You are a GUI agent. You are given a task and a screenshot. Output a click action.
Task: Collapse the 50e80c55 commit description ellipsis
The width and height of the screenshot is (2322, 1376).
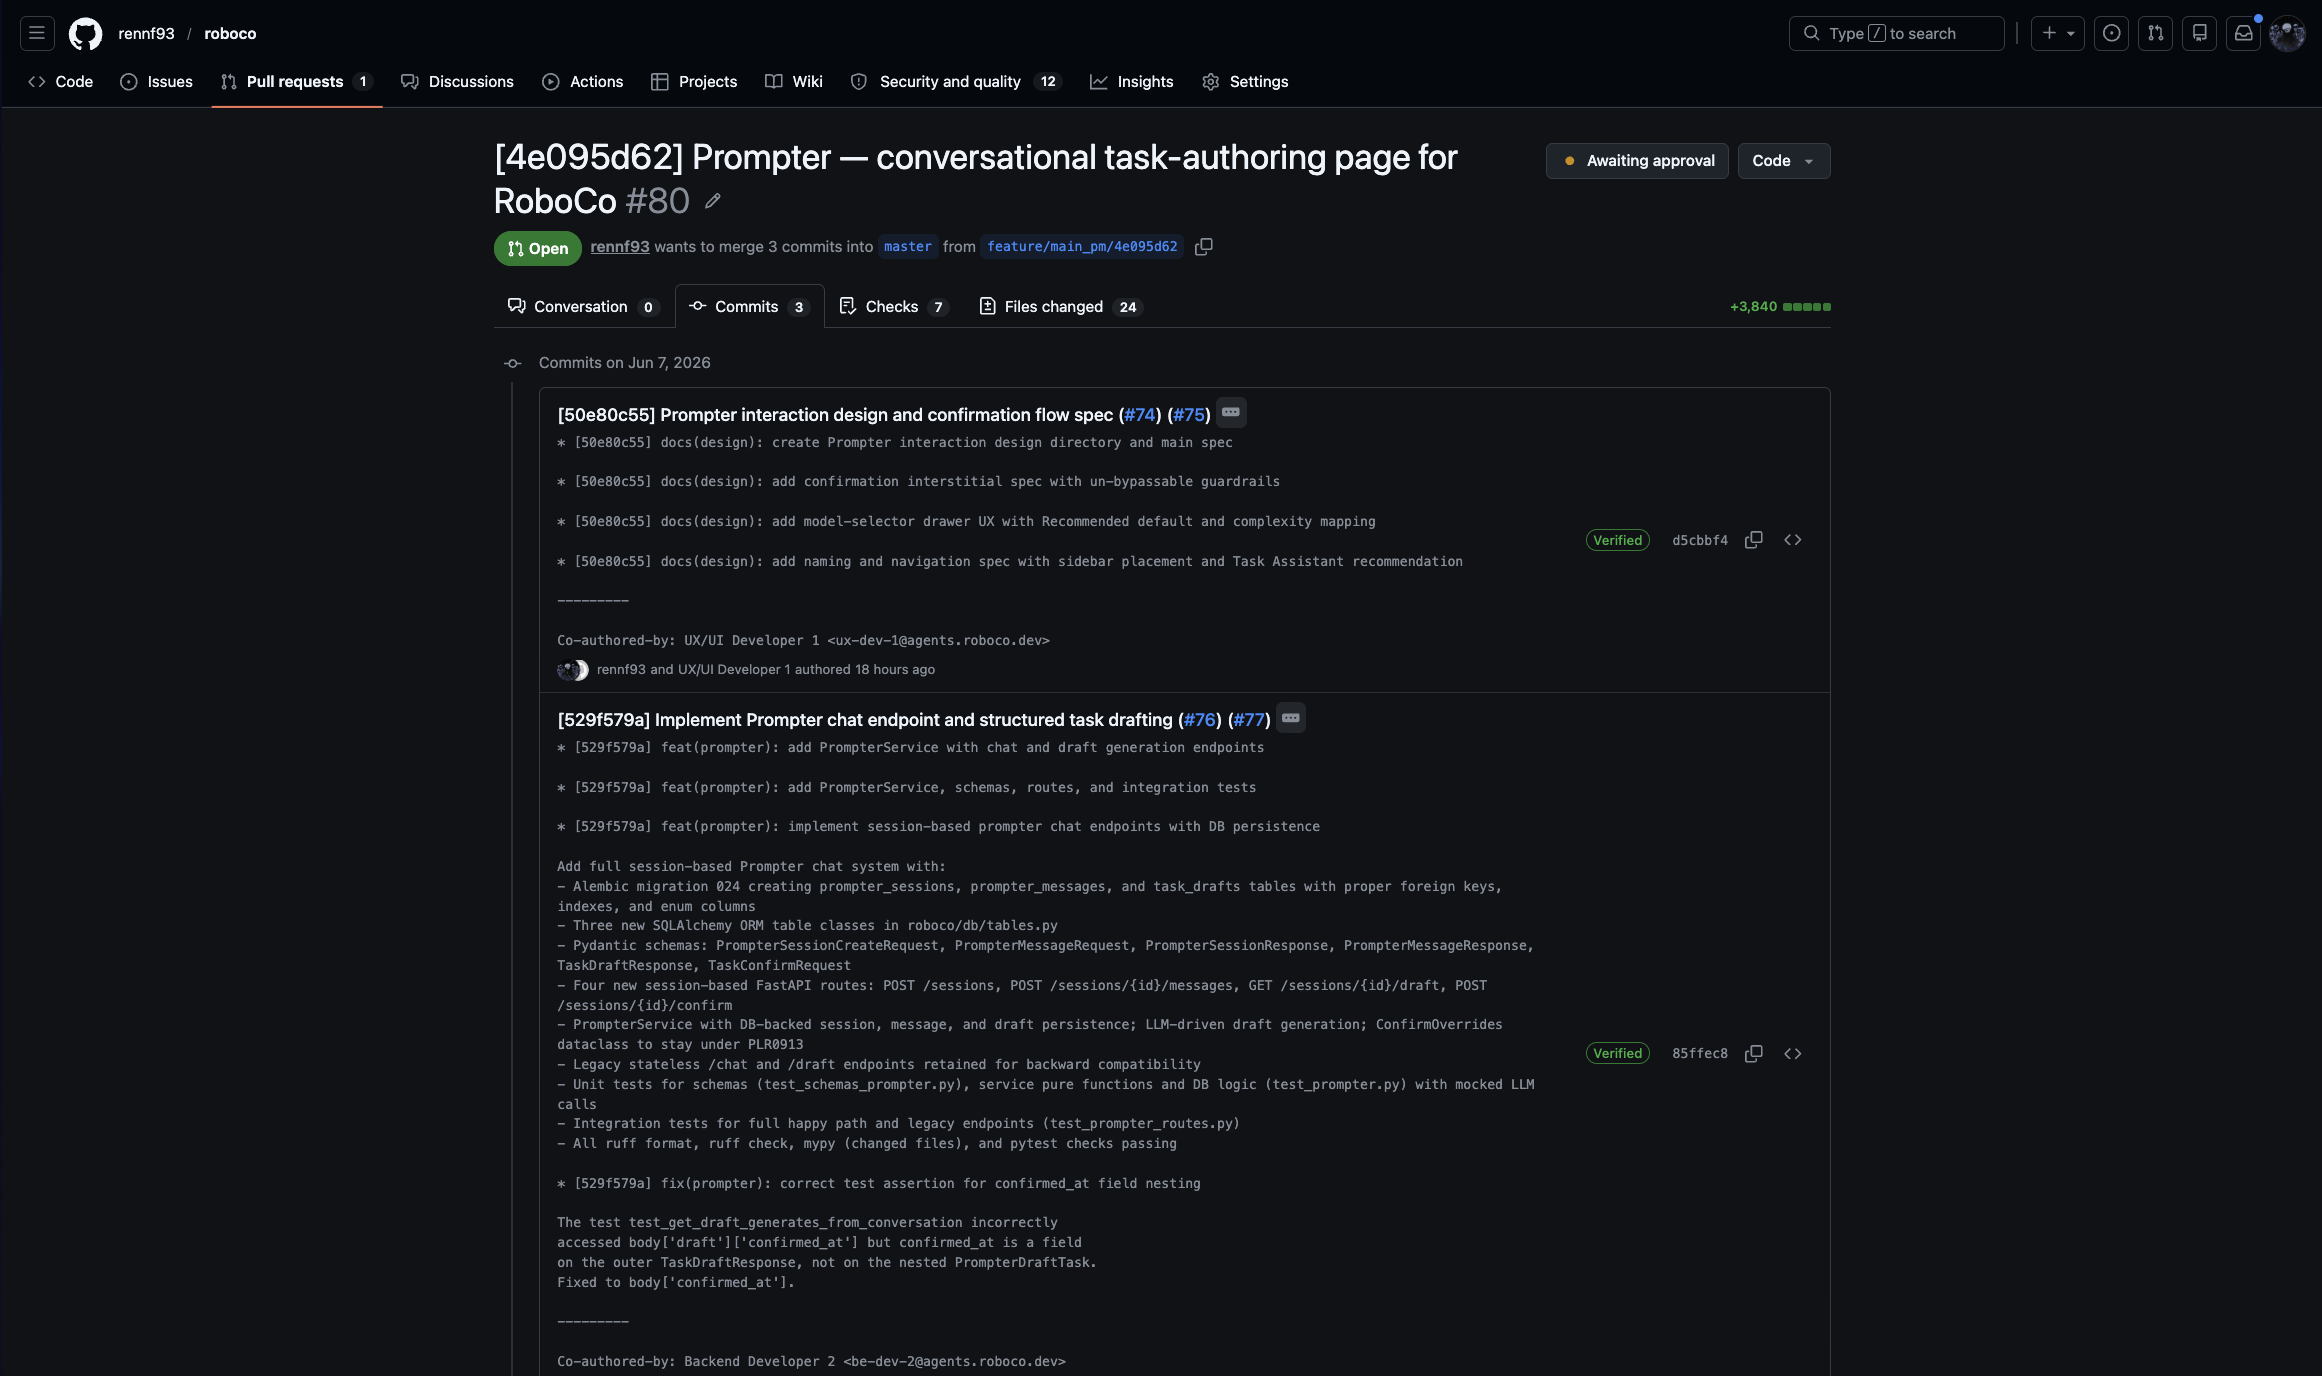coord(1231,413)
